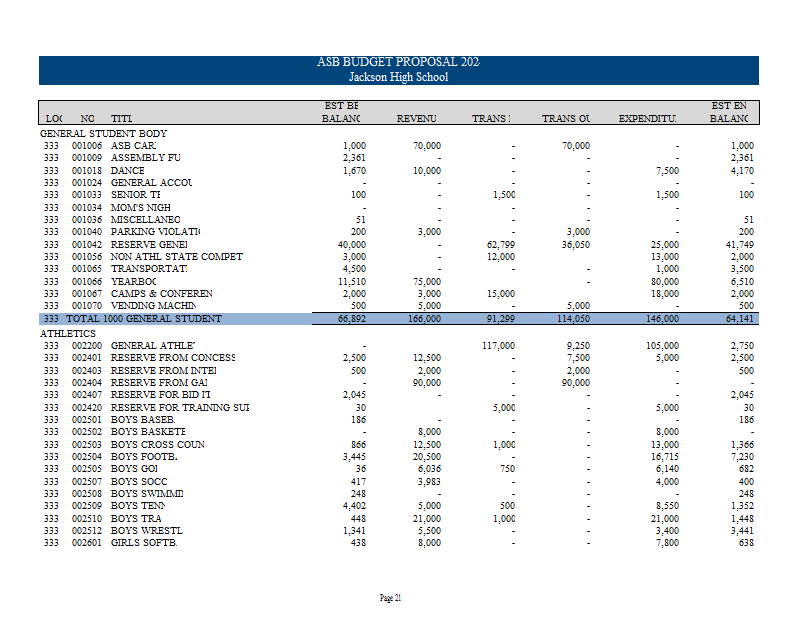800x618 pixels.
Task: Click the REVENU column header
Action: [416, 118]
